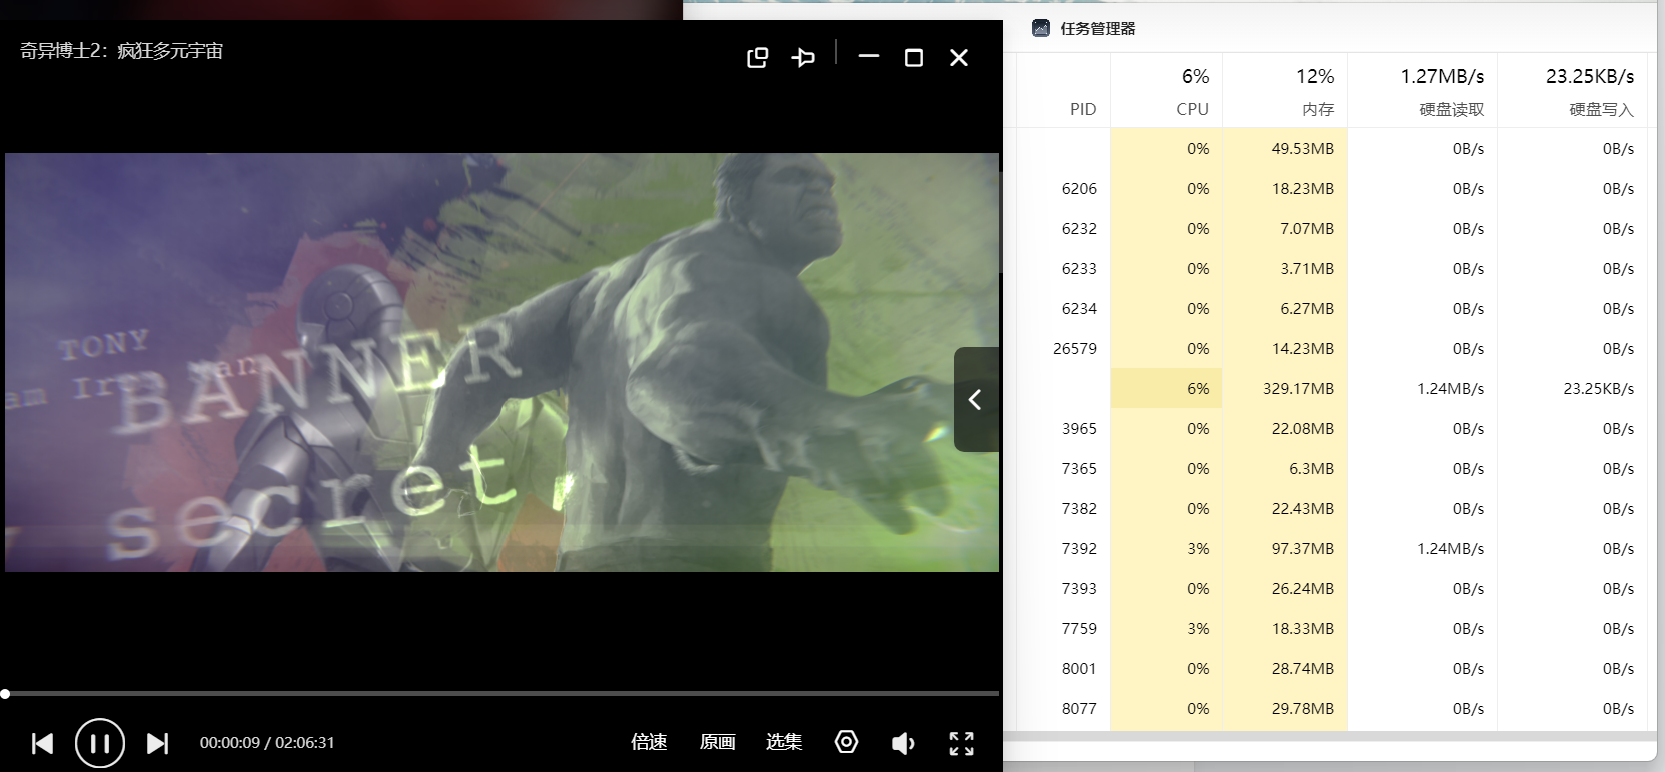Skip to the next video
This screenshot has width=1665, height=772.
coord(157,743)
